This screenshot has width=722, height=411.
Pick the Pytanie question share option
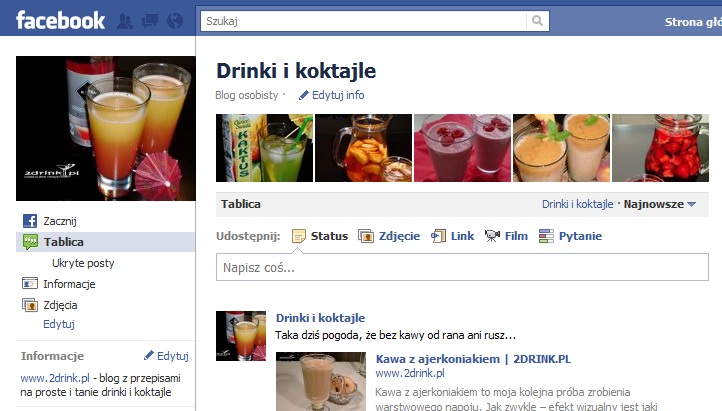571,236
